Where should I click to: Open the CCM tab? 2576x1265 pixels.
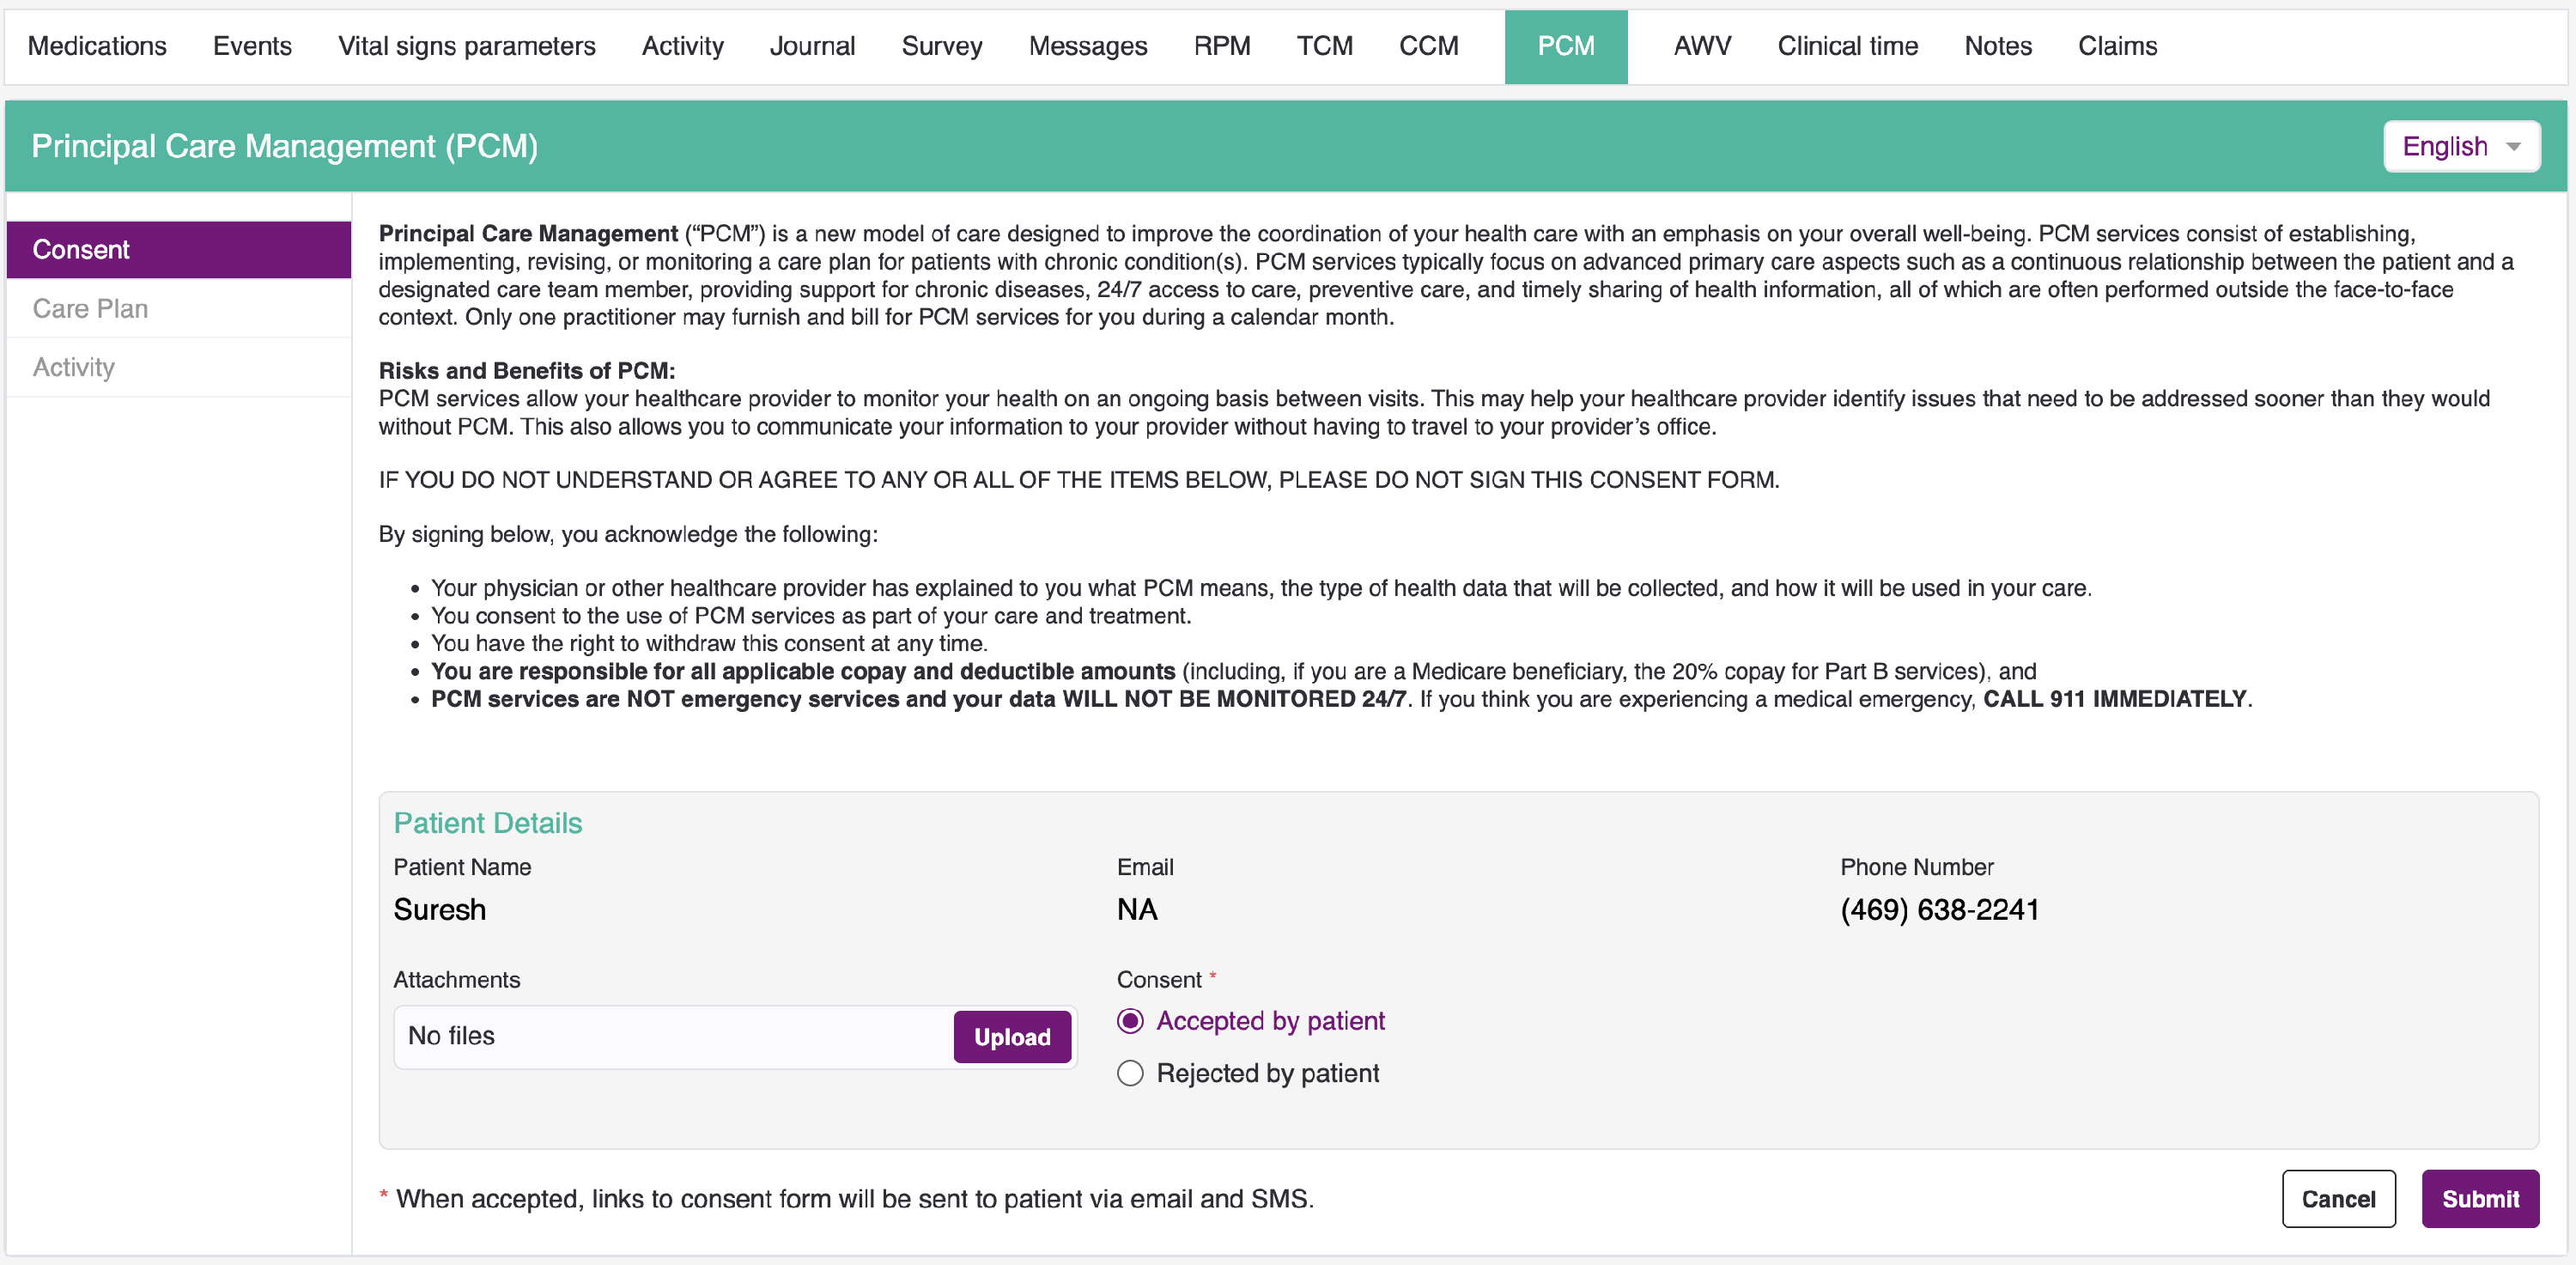click(x=1428, y=46)
